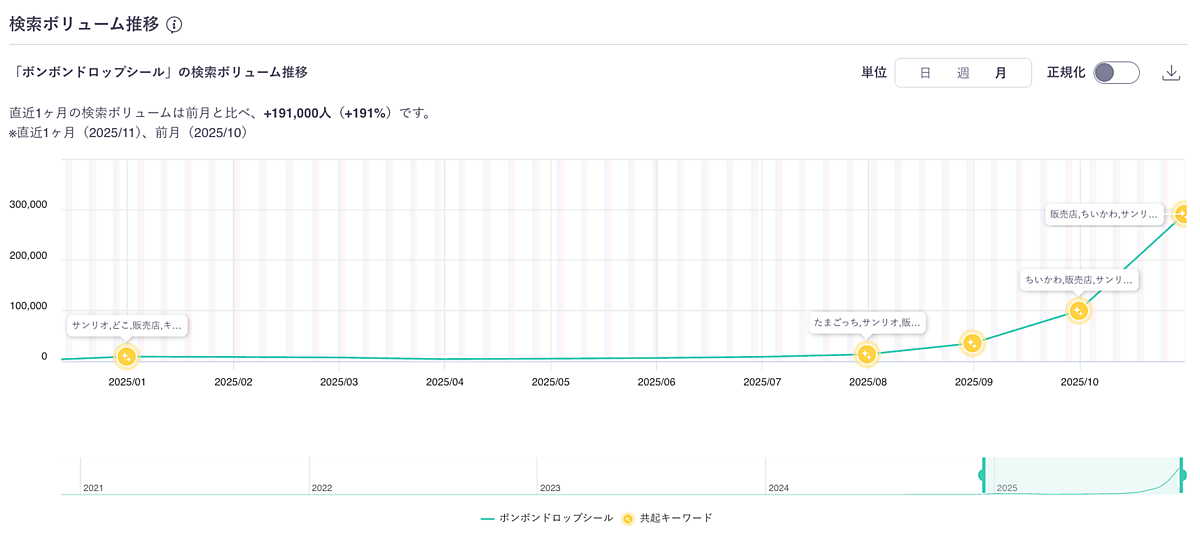Expand the 販売店,ちいかわ,サンリ keyword tooltip
Viewport: 1200px width, 547px height.
(1104, 214)
